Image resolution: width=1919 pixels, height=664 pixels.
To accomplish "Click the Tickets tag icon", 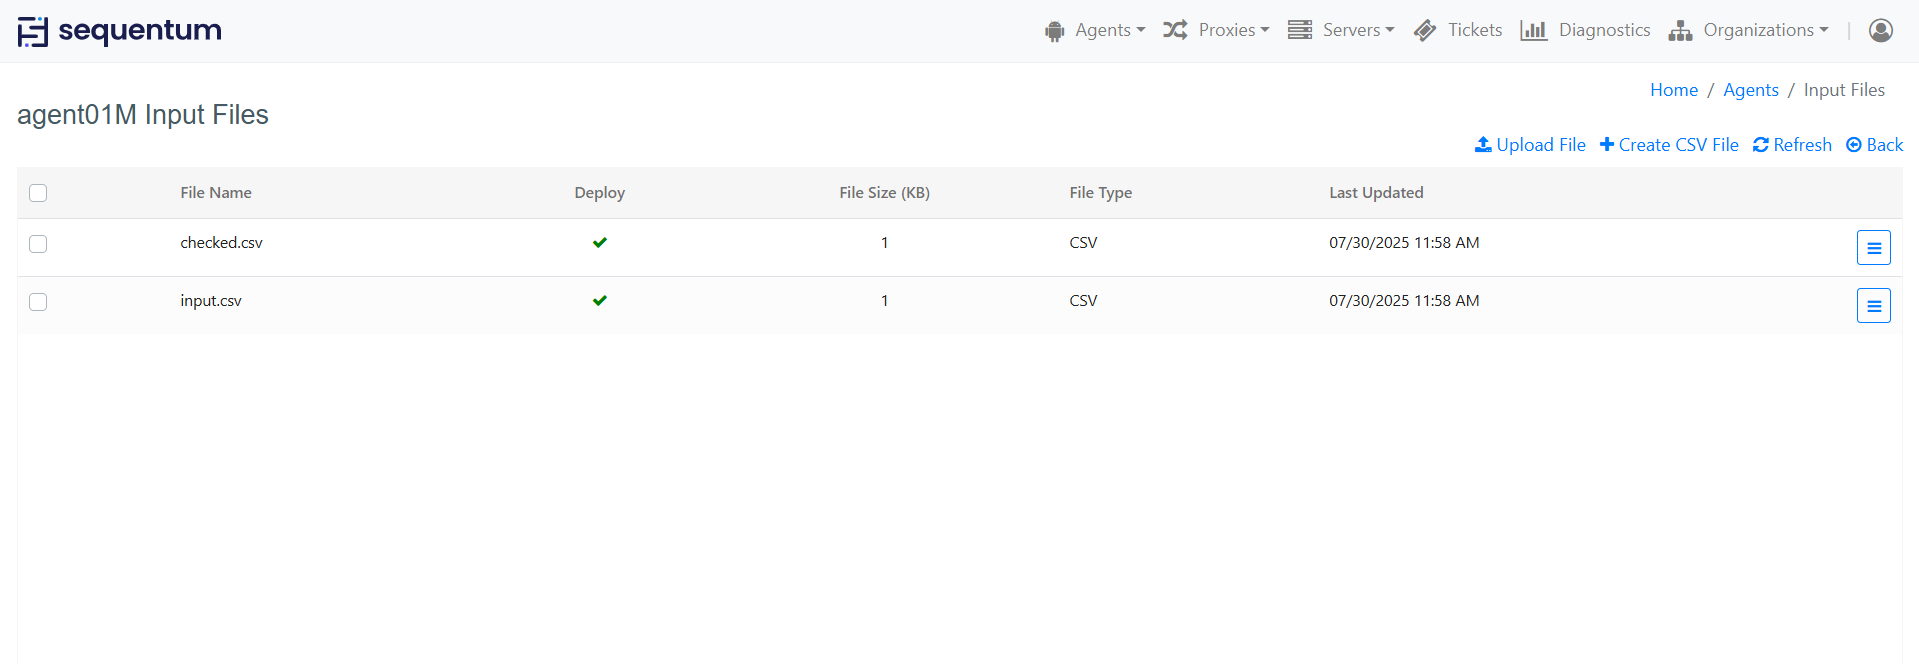I will (1425, 31).
